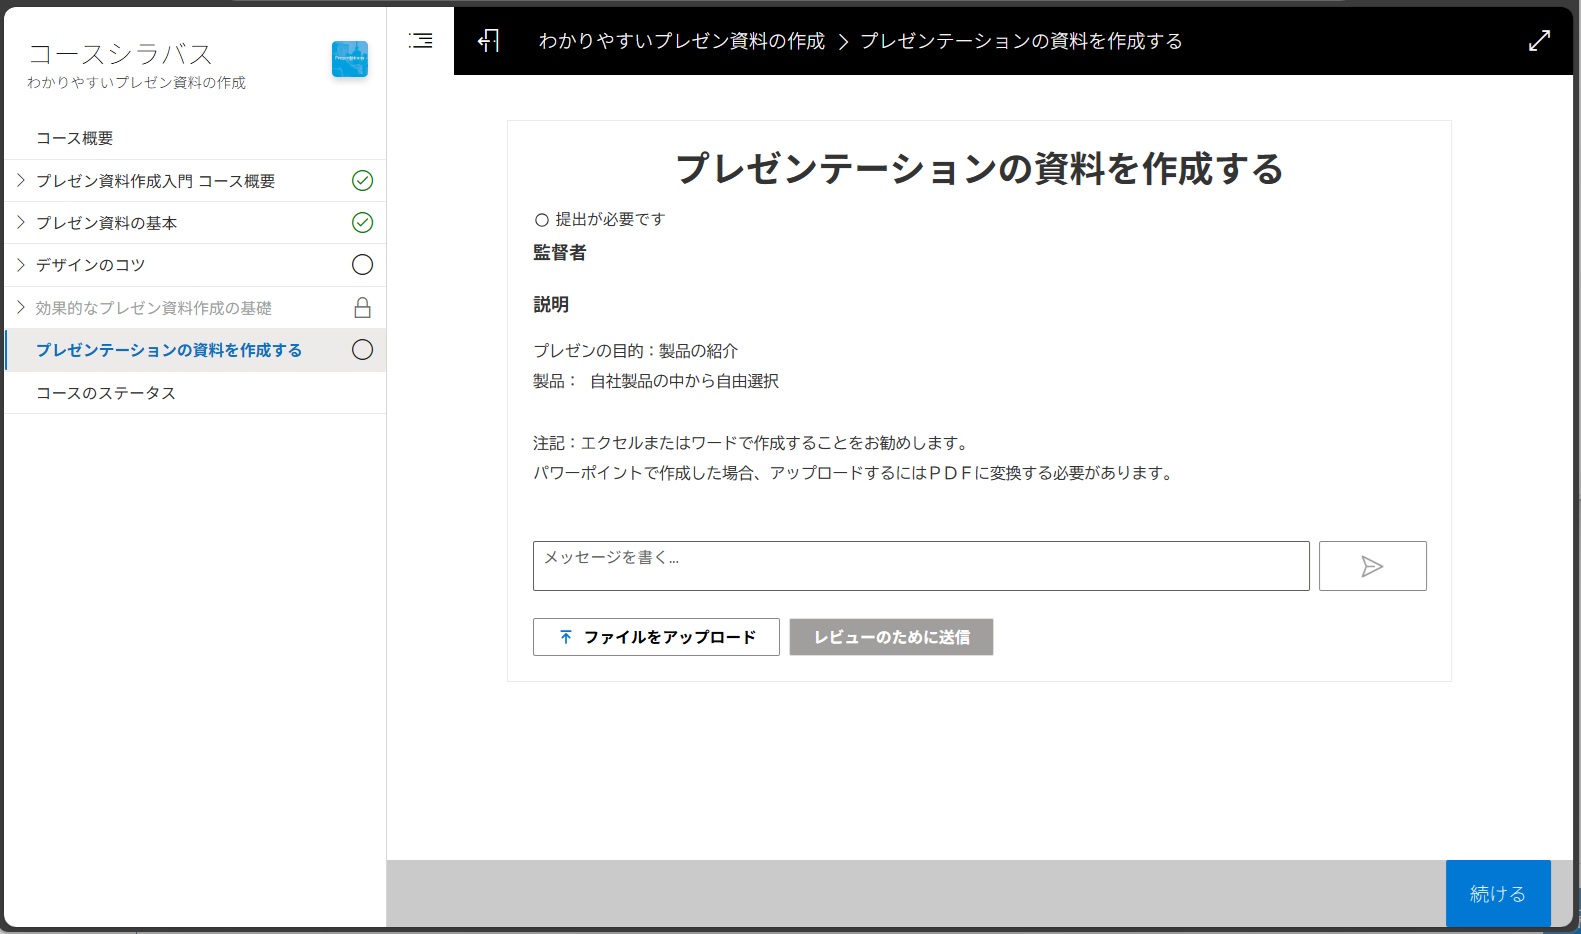Click the line 製品： 自社製品の中から自由選択
Screen dimensions: 1581x934
[x=656, y=381]
